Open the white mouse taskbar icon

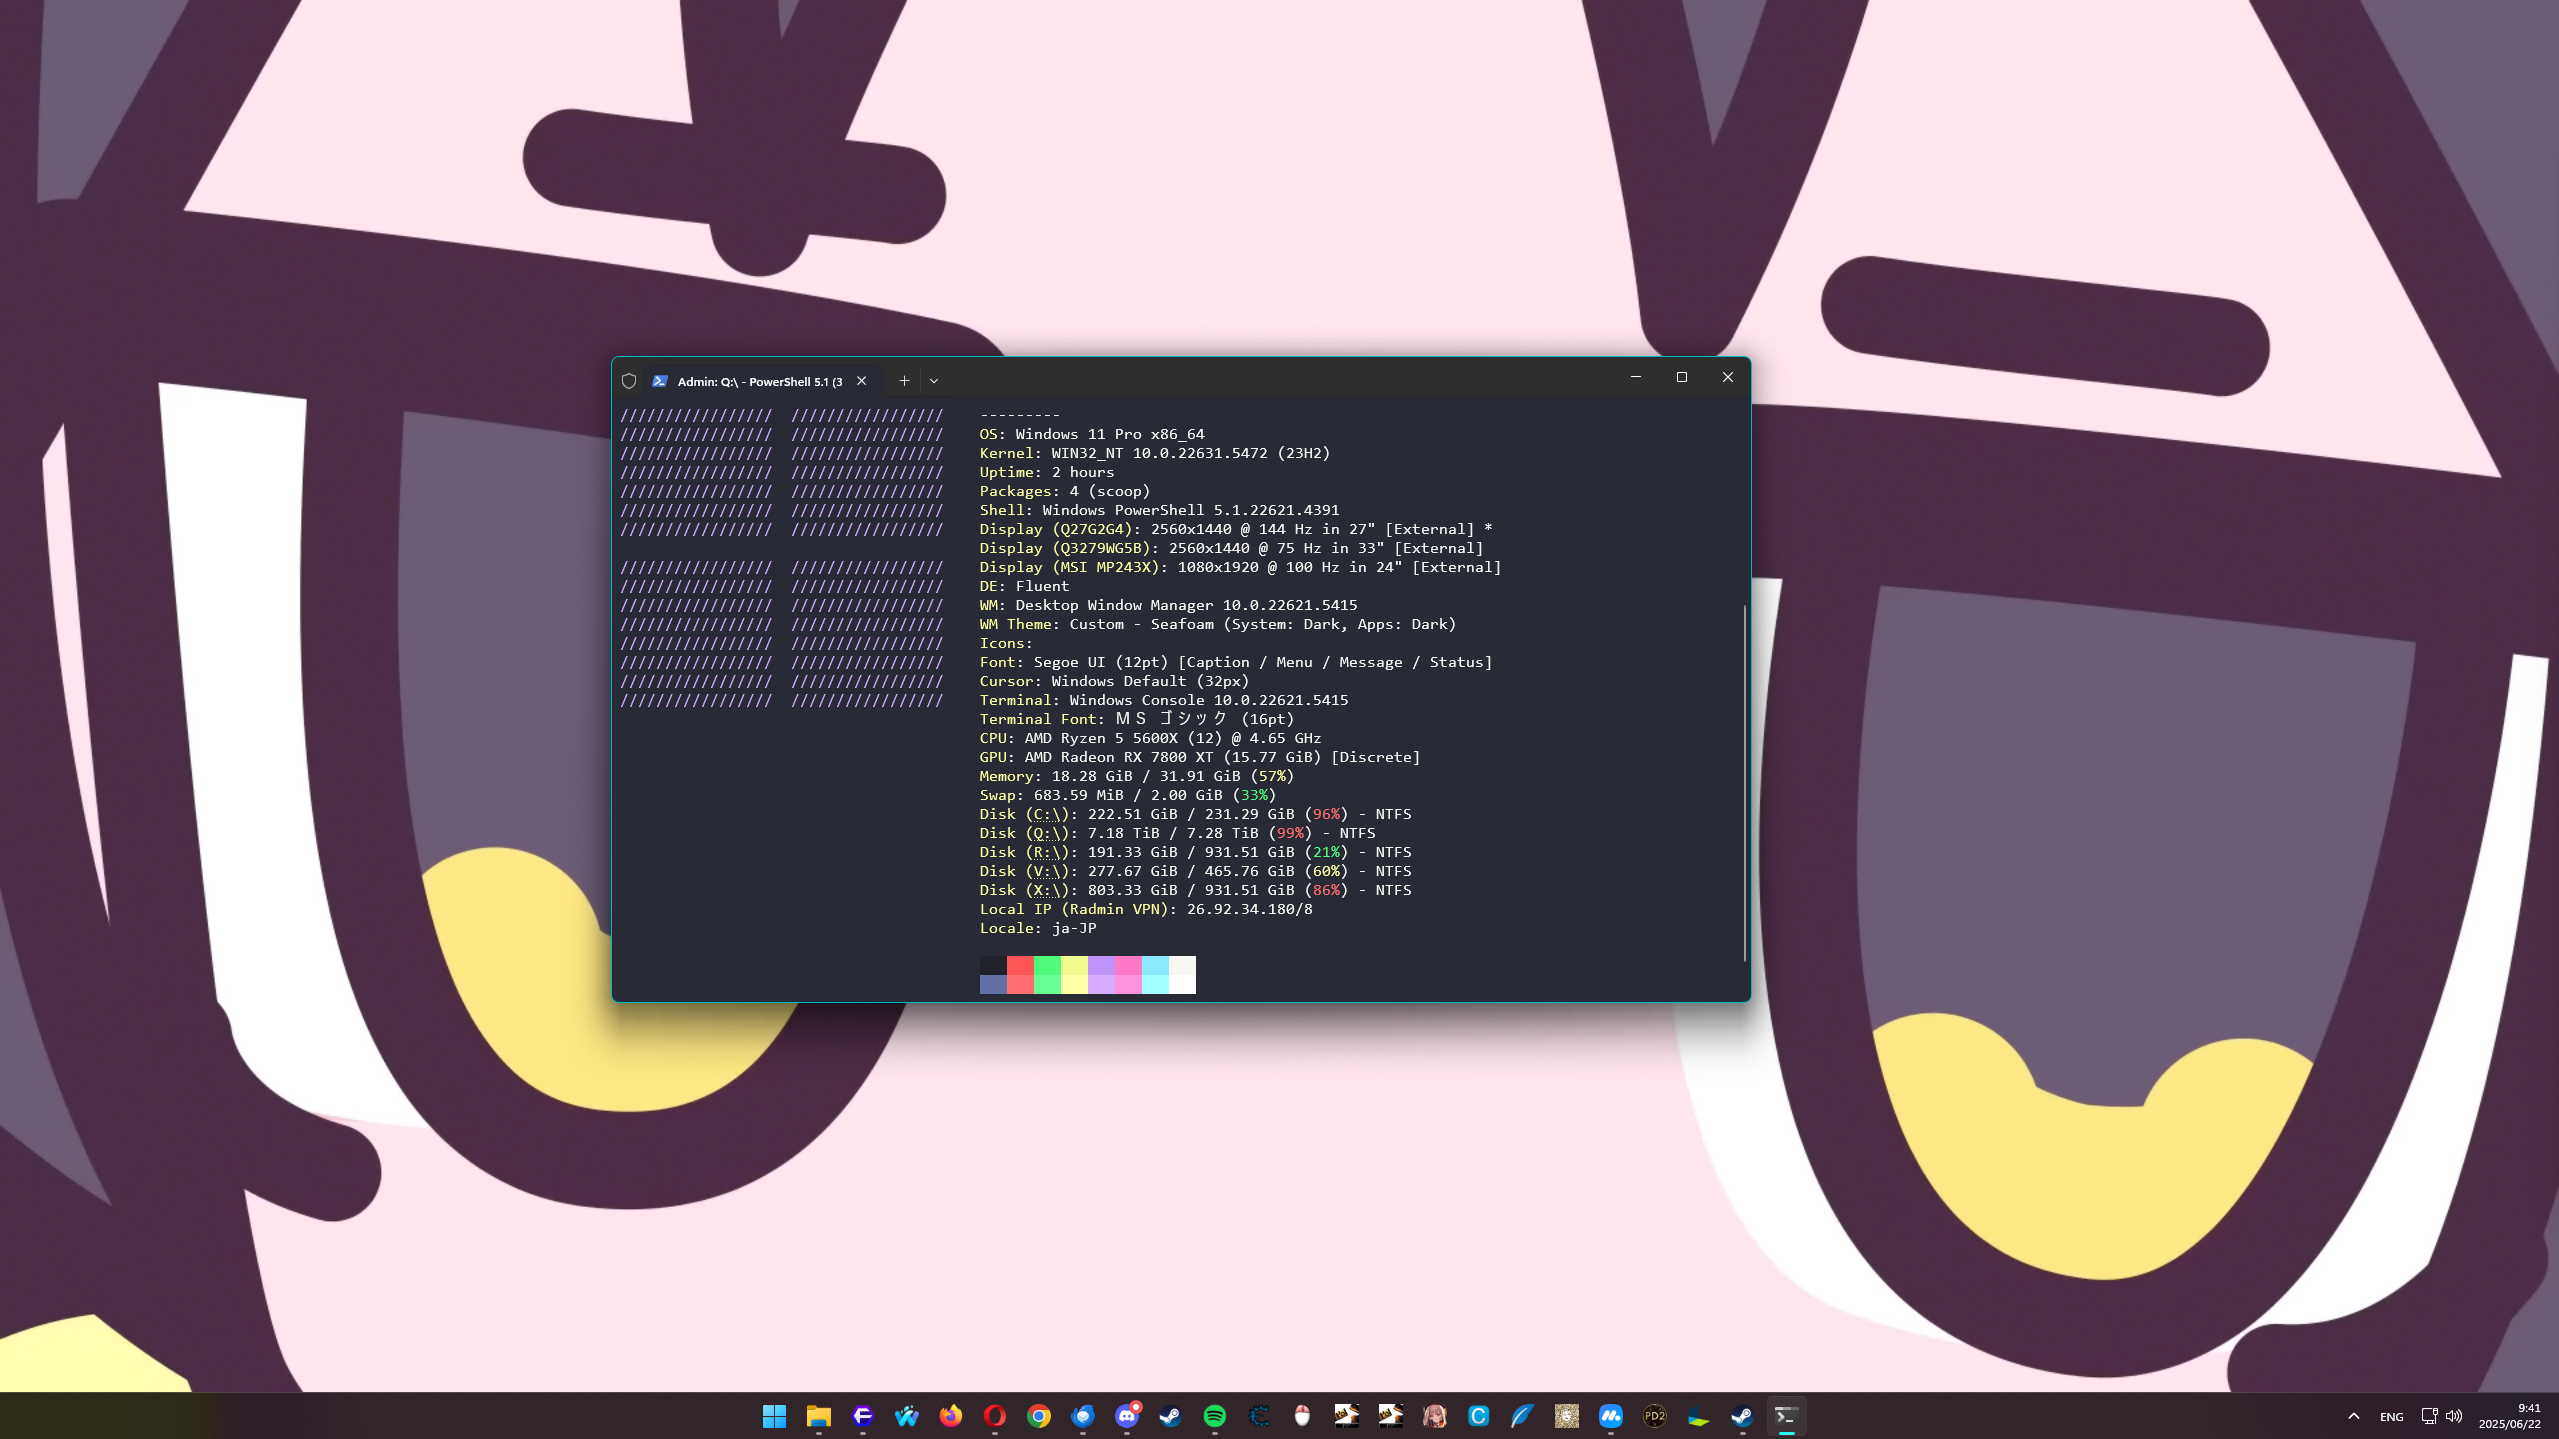click(1302, 1416)
